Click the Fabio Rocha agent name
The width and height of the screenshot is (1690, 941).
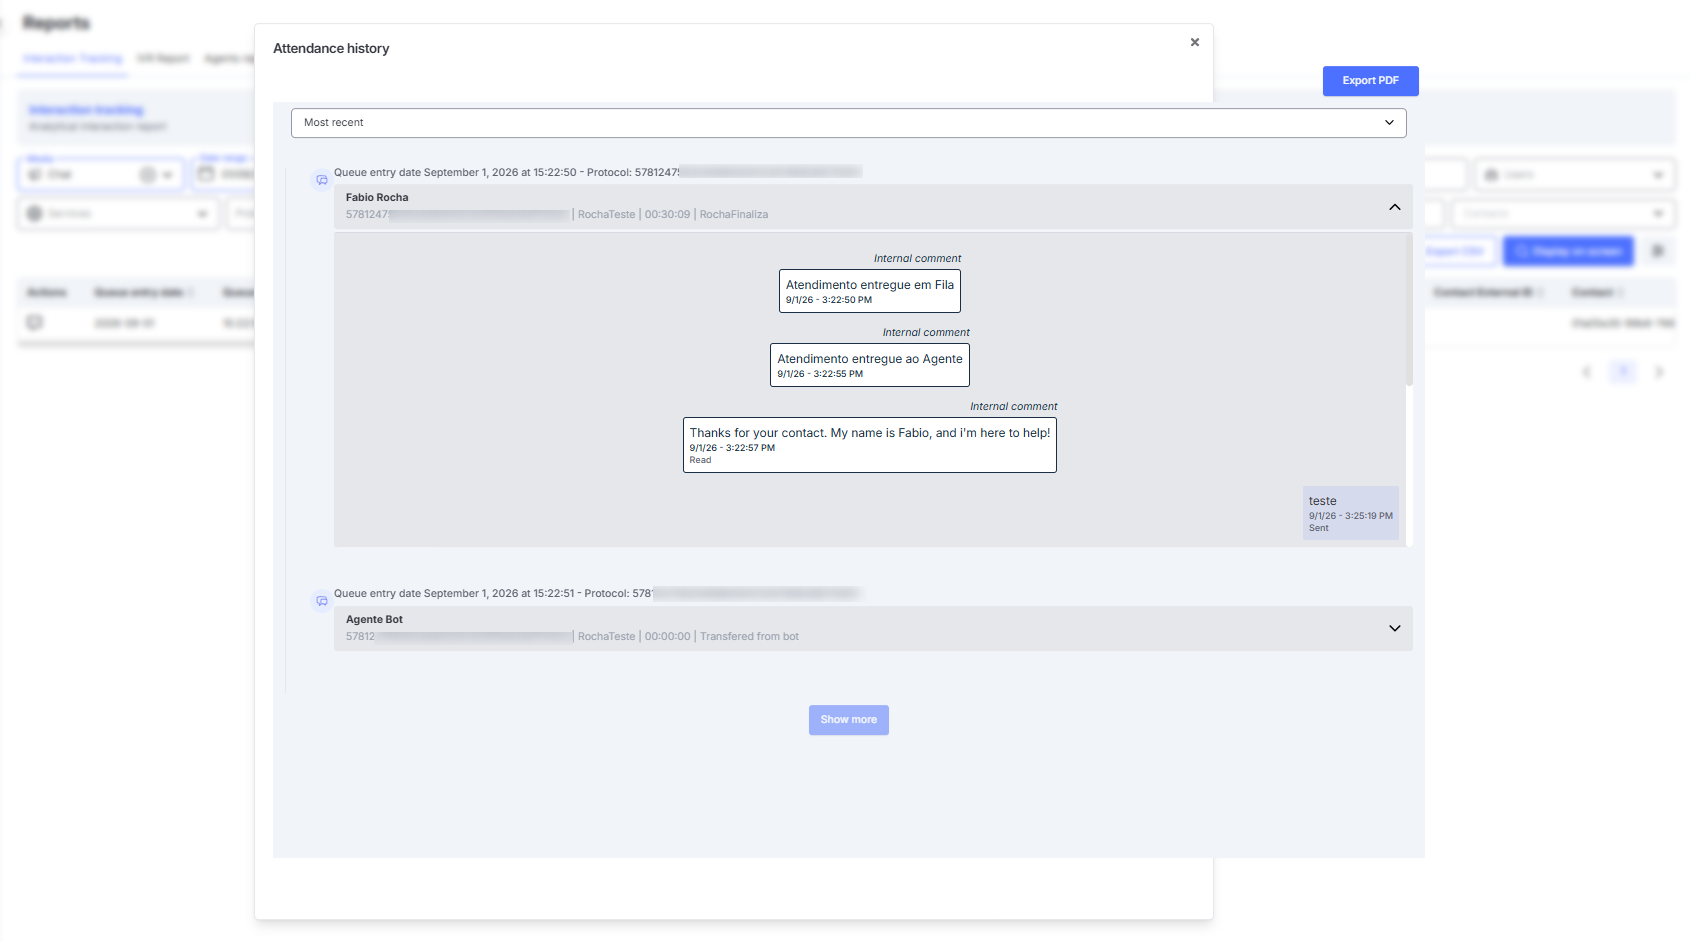tap(377, 198)
